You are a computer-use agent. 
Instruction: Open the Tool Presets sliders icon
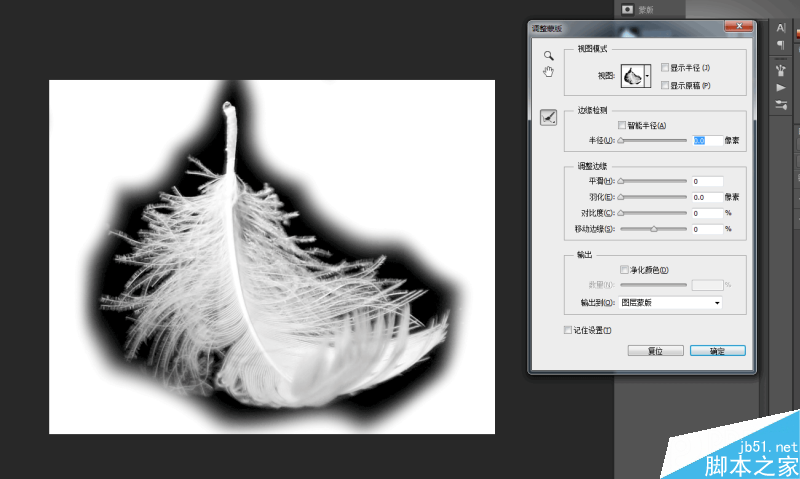(x=781, y=105)
